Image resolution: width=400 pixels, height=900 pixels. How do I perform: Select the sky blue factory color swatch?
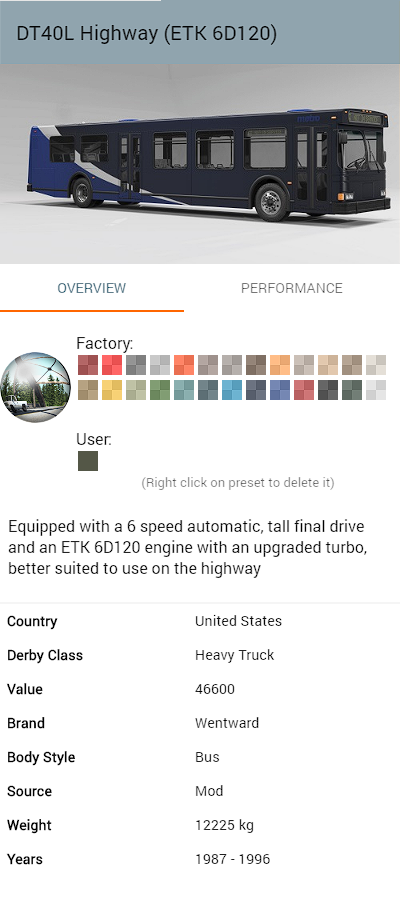(x=232, y=390)
